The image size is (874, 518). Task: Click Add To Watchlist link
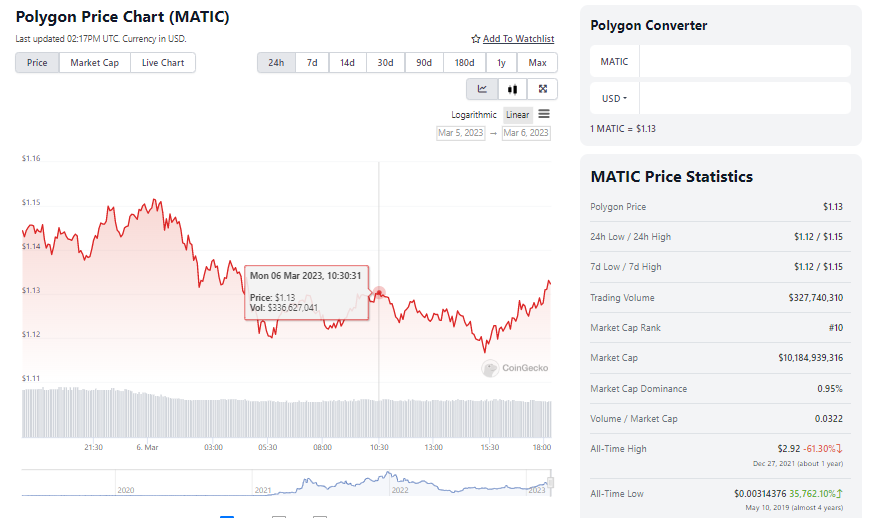518,38
